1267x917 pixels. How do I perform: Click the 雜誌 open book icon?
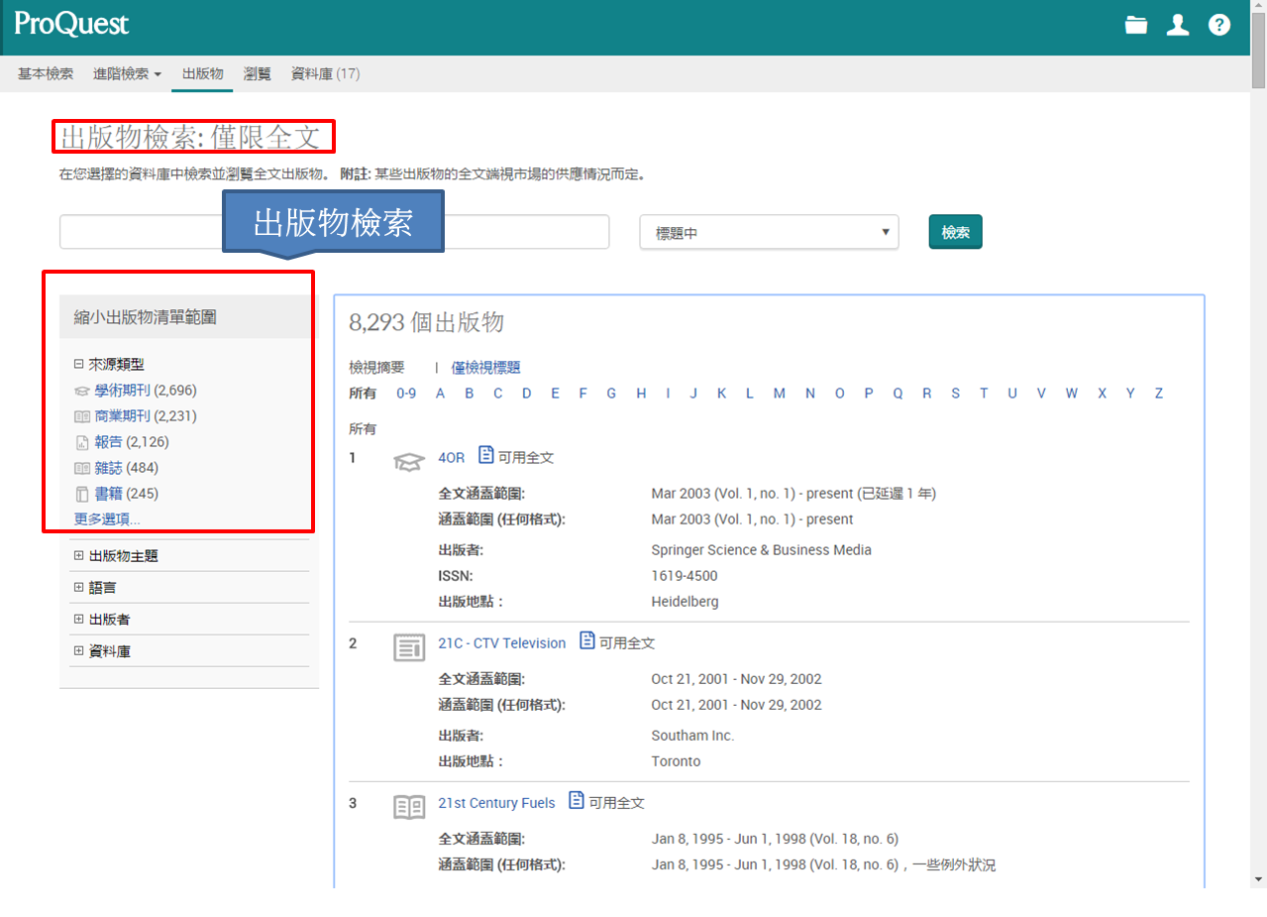click(82, 468)
